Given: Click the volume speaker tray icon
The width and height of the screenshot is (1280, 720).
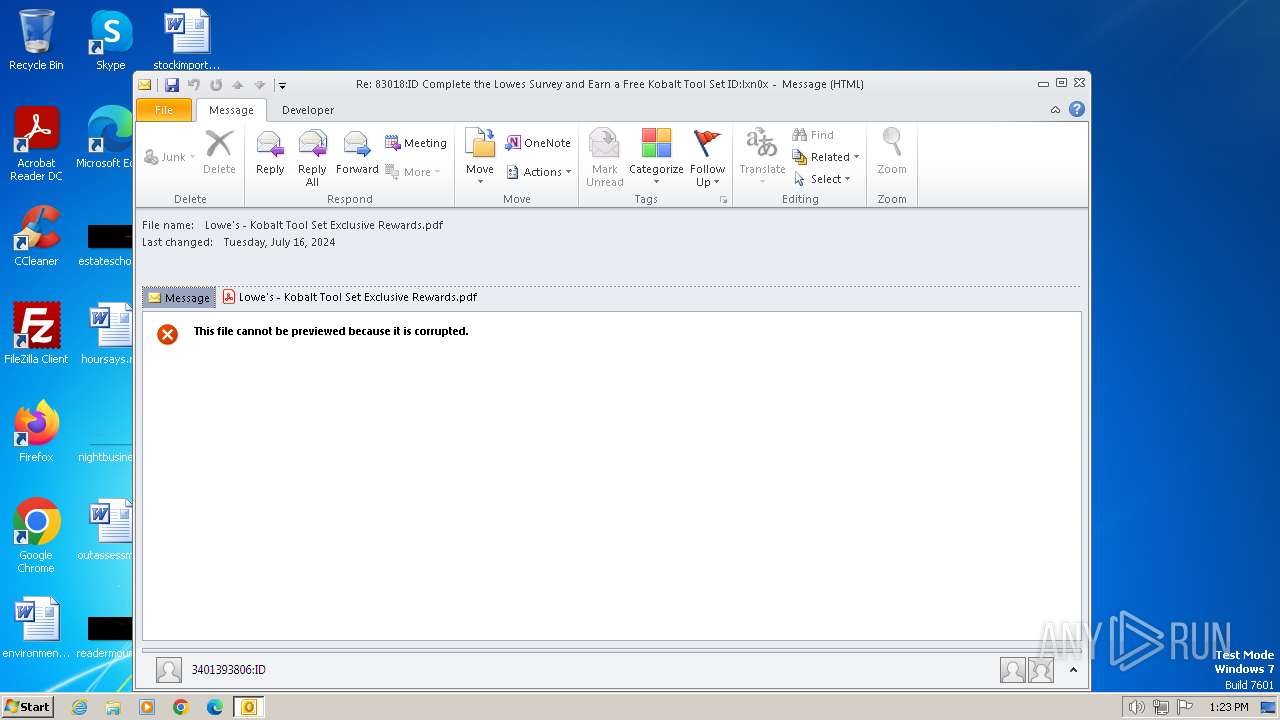Looking at the screenshot, I should 1136,707.
